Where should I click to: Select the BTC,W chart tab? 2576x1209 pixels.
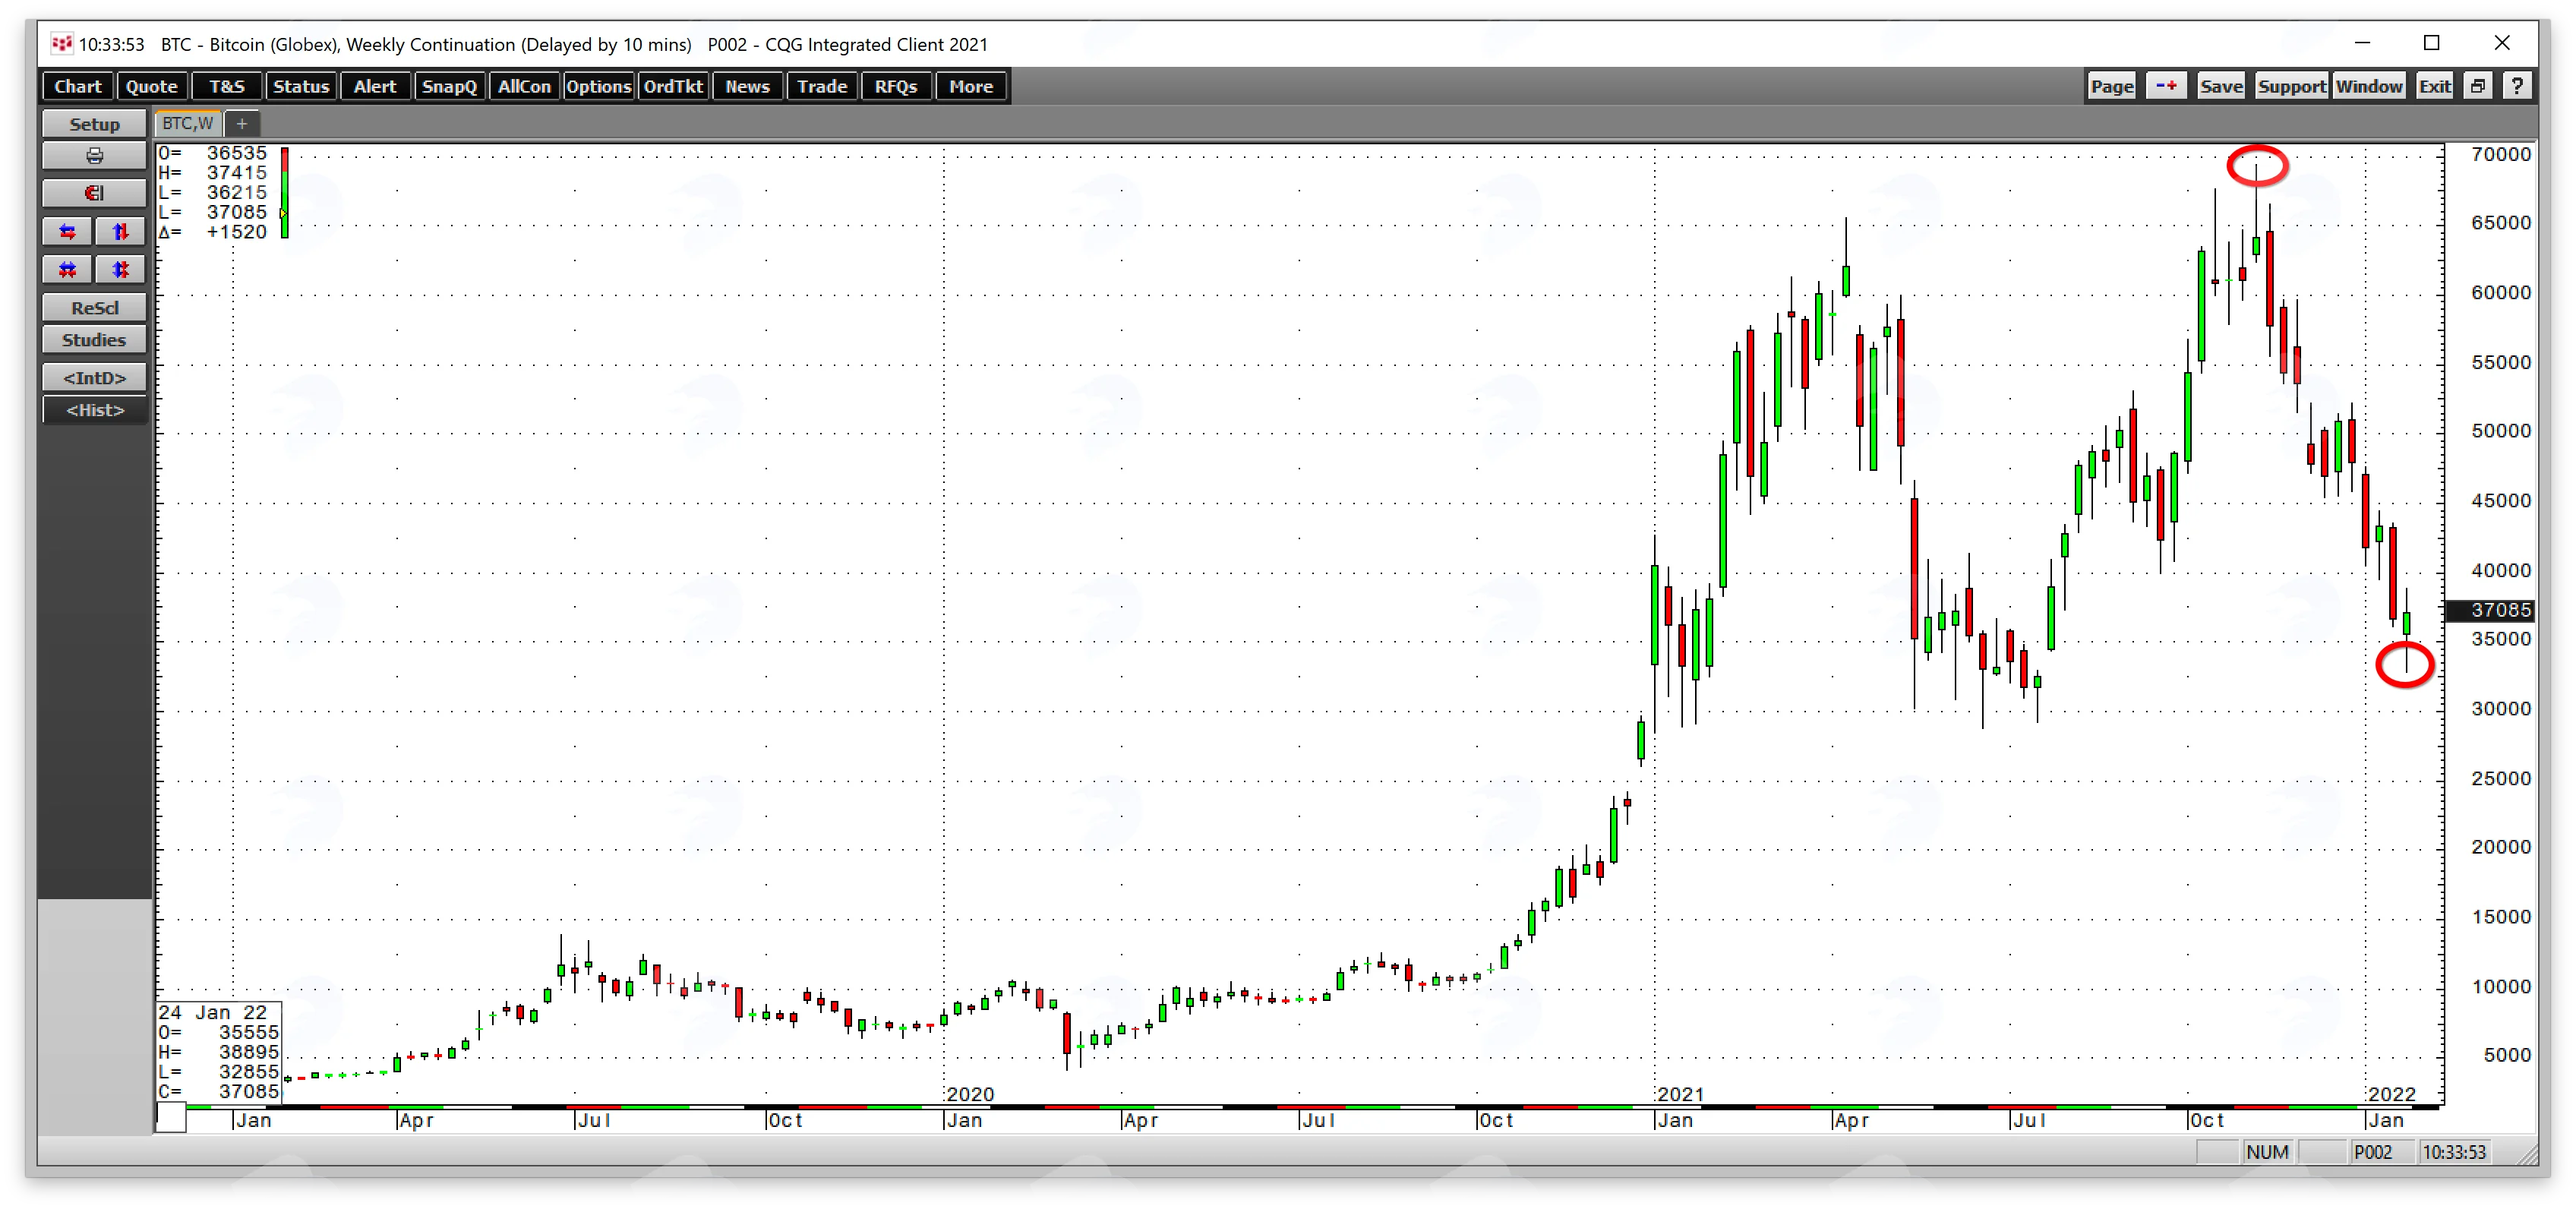188,124
